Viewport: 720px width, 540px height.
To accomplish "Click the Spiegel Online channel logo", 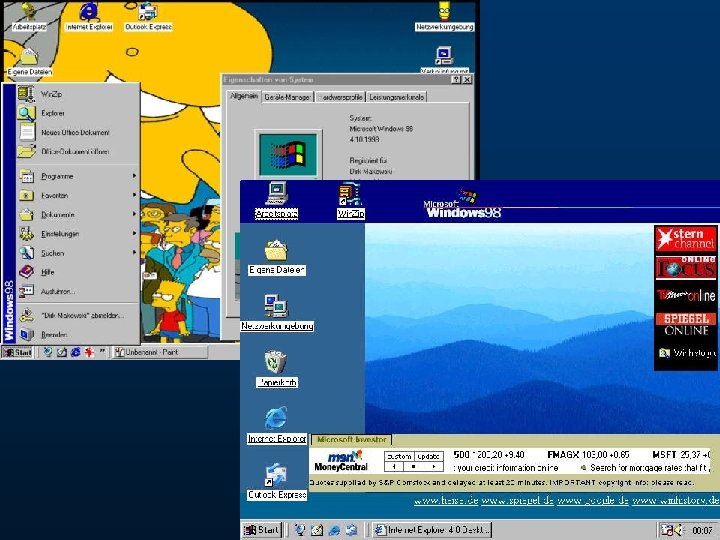I will 685,324.
